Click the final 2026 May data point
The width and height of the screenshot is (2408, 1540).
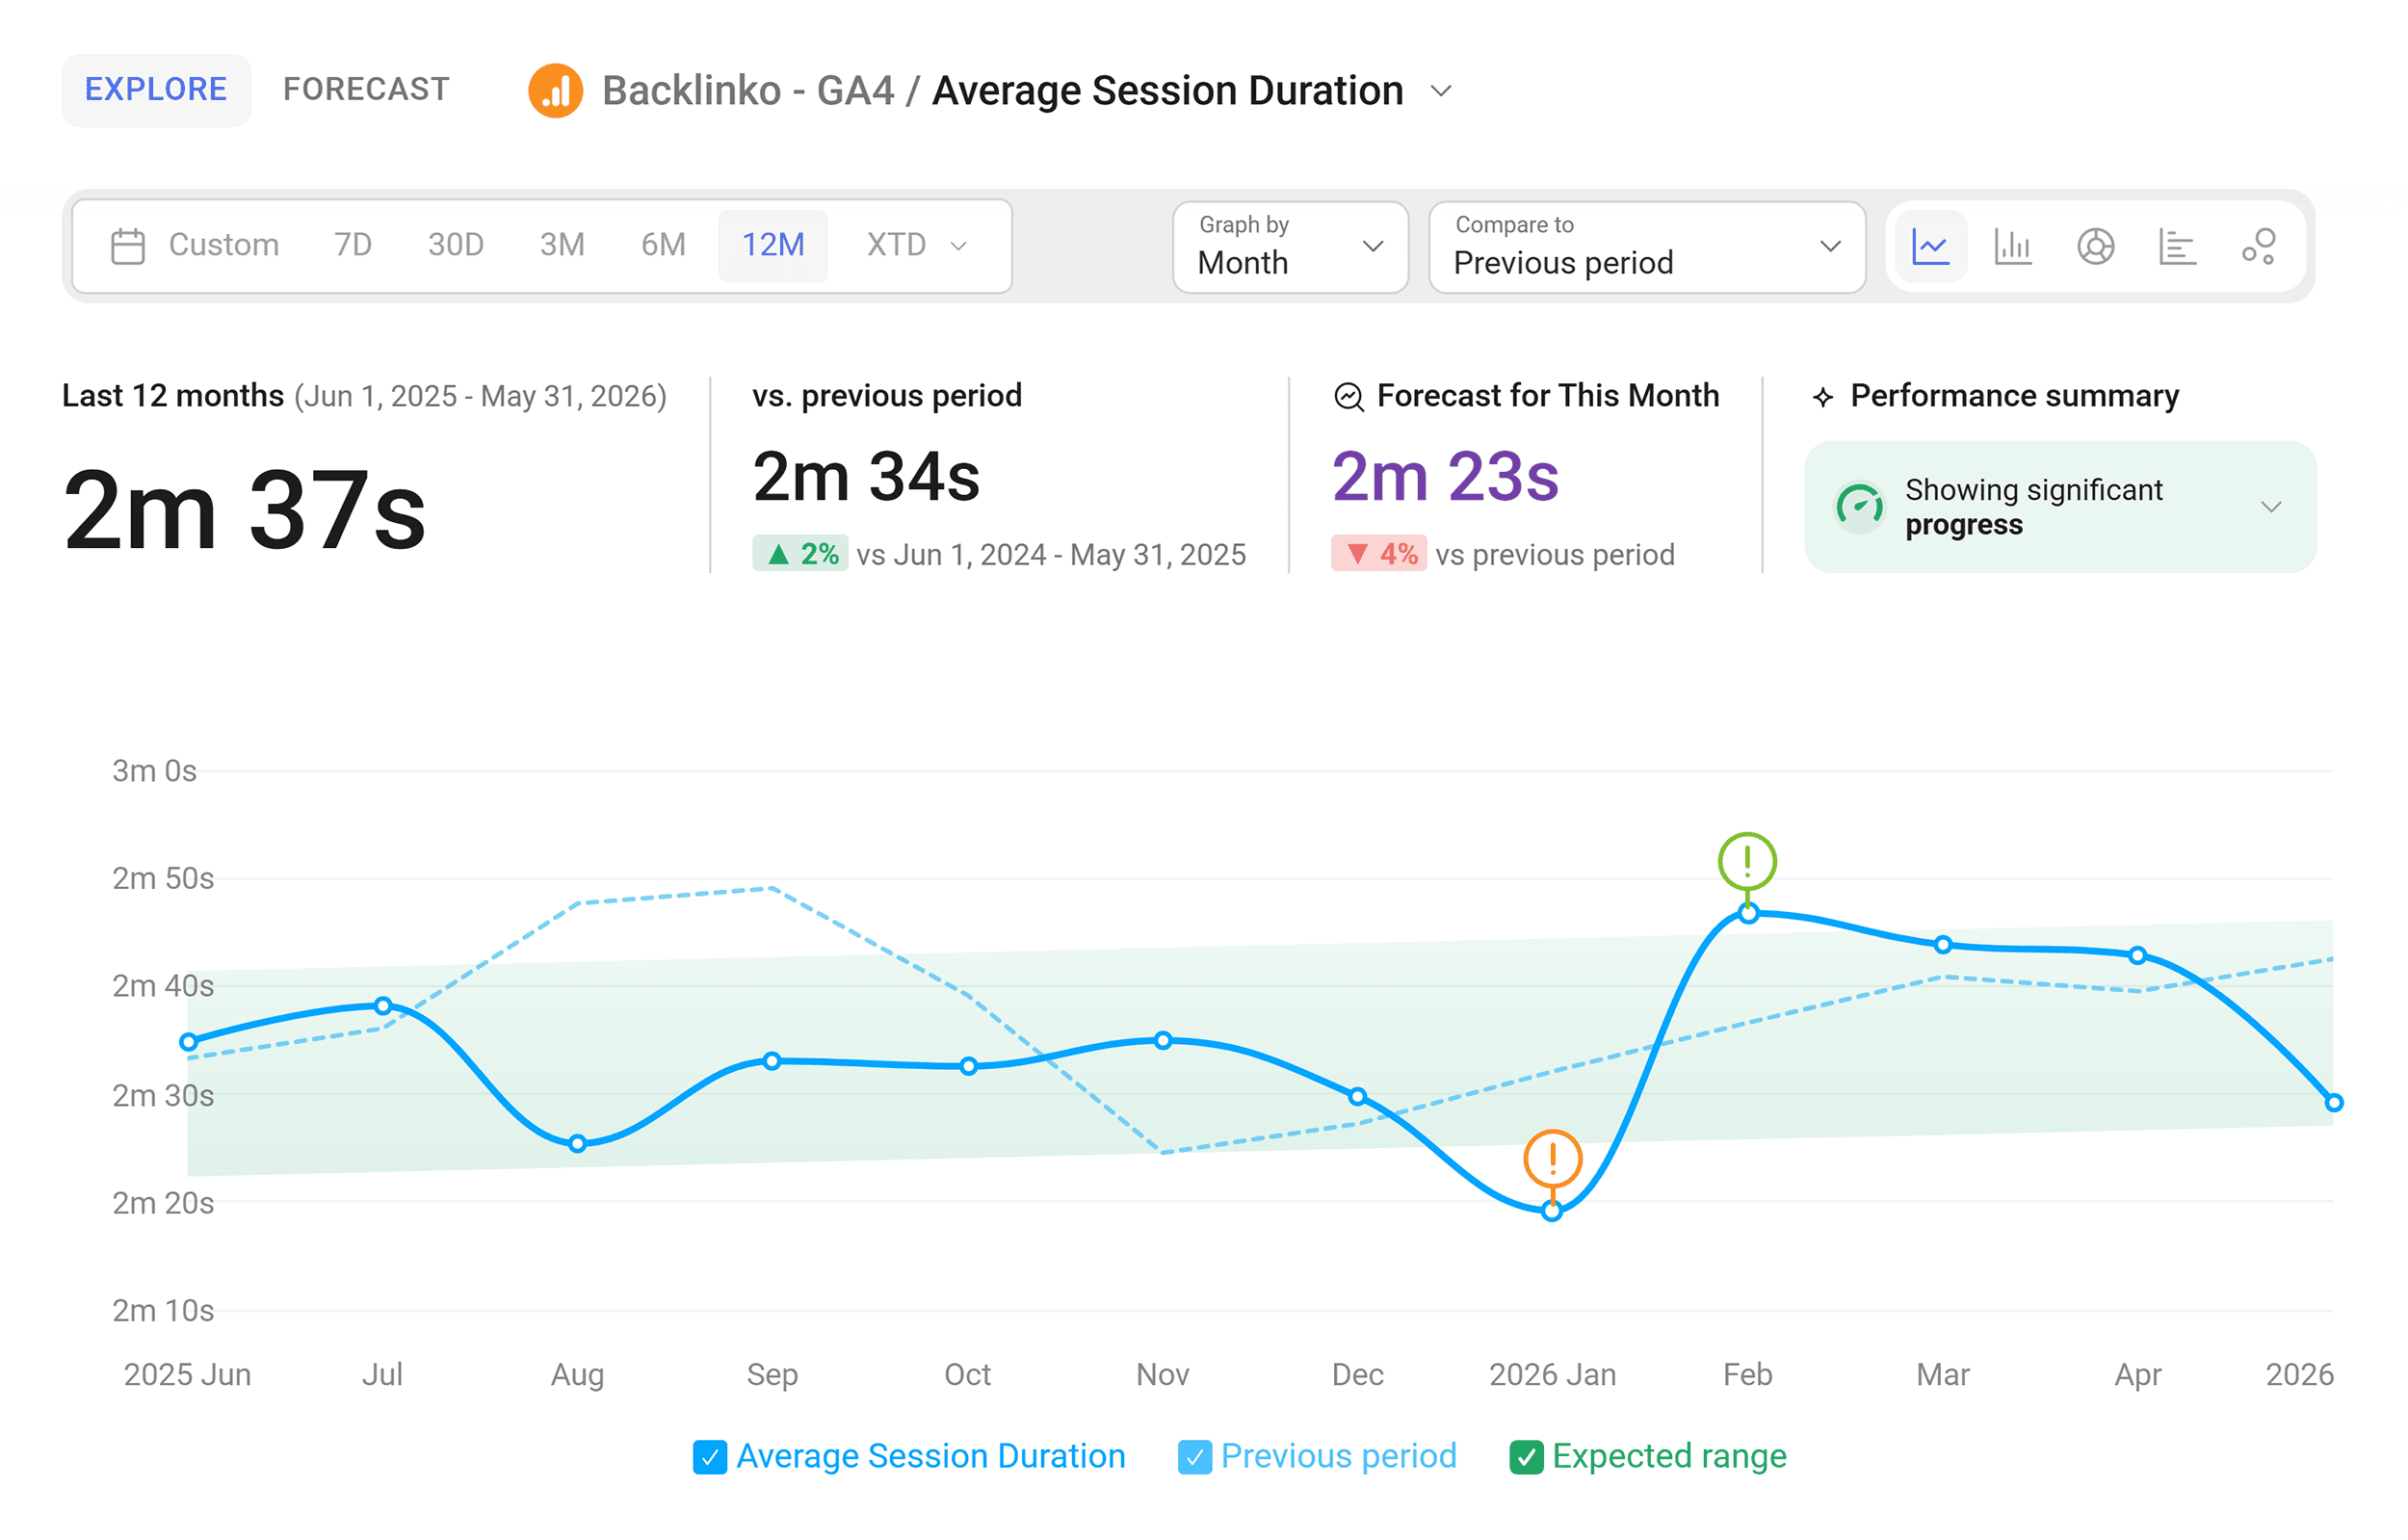[x=2333, y=1103]
